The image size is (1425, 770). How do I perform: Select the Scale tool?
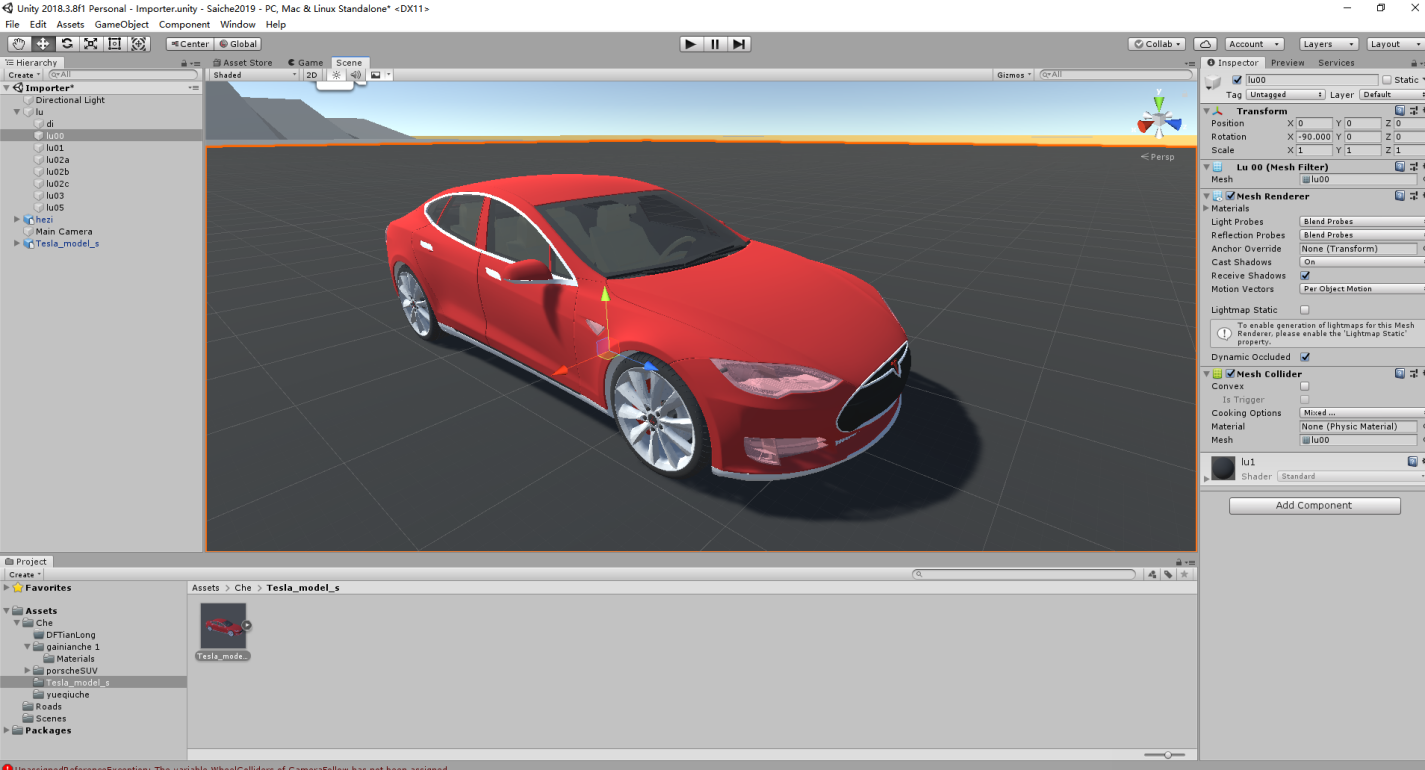91,44
